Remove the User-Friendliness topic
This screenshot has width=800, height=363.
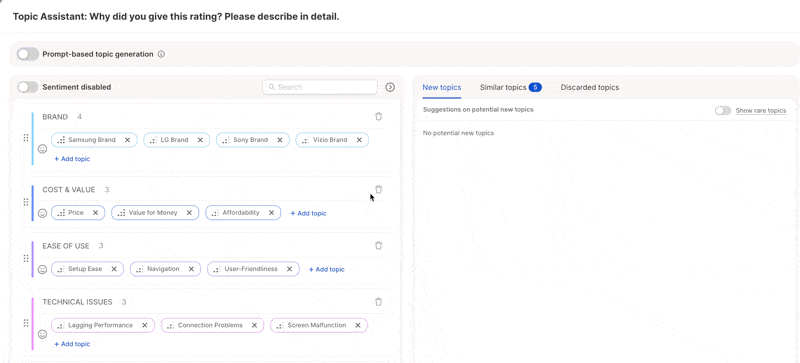pyautogui.click(x=289, y=269)
